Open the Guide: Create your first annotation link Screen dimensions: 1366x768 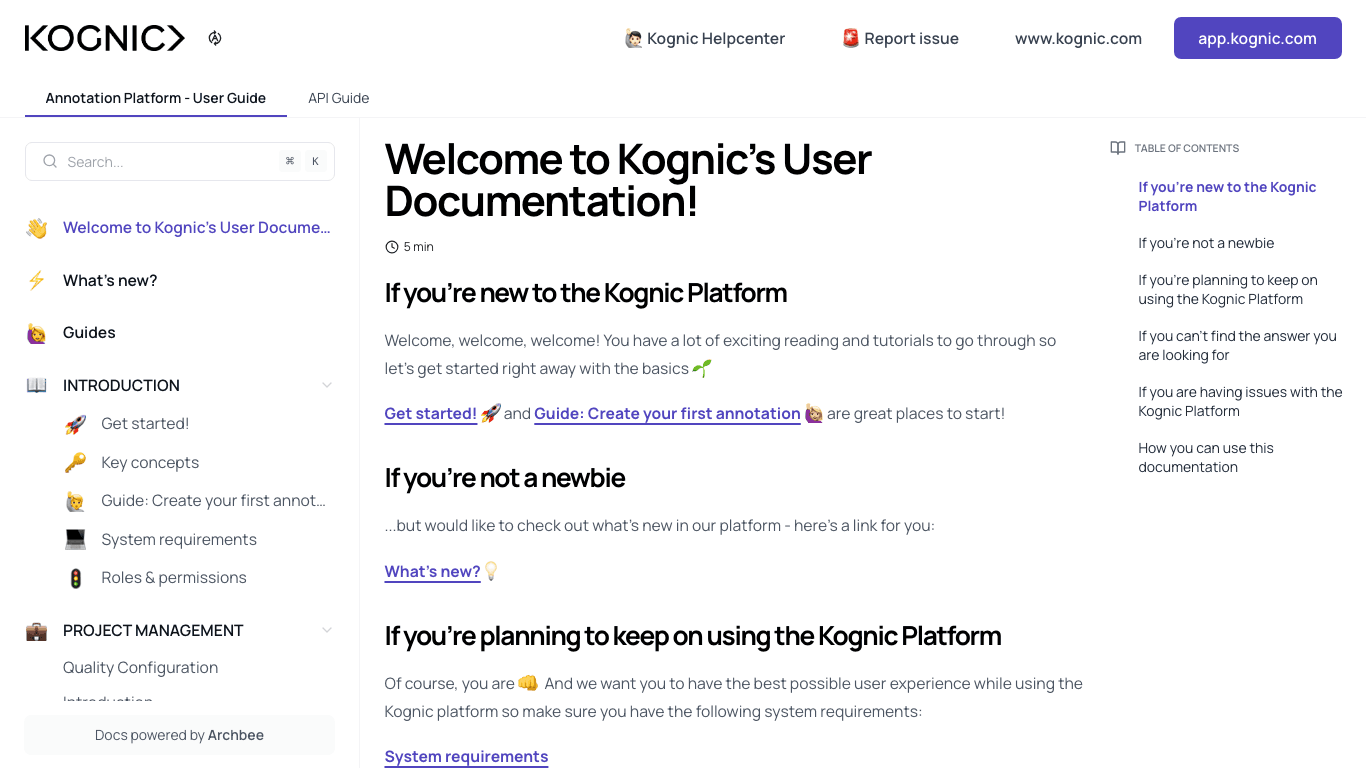click(x=666, y=413)
